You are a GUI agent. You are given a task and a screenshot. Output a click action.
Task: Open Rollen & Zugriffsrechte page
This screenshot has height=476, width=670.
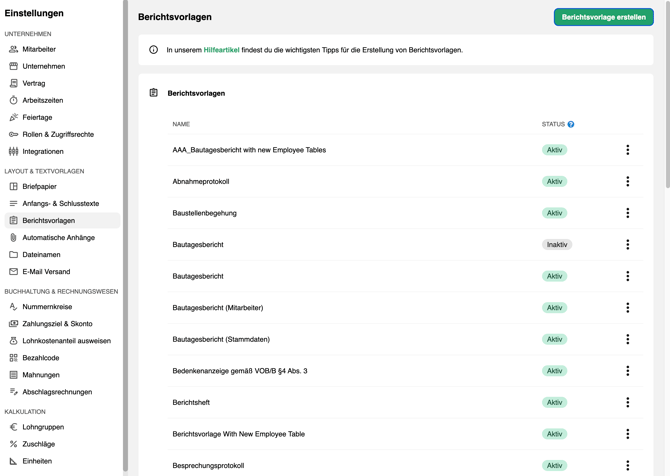[62, 134]
